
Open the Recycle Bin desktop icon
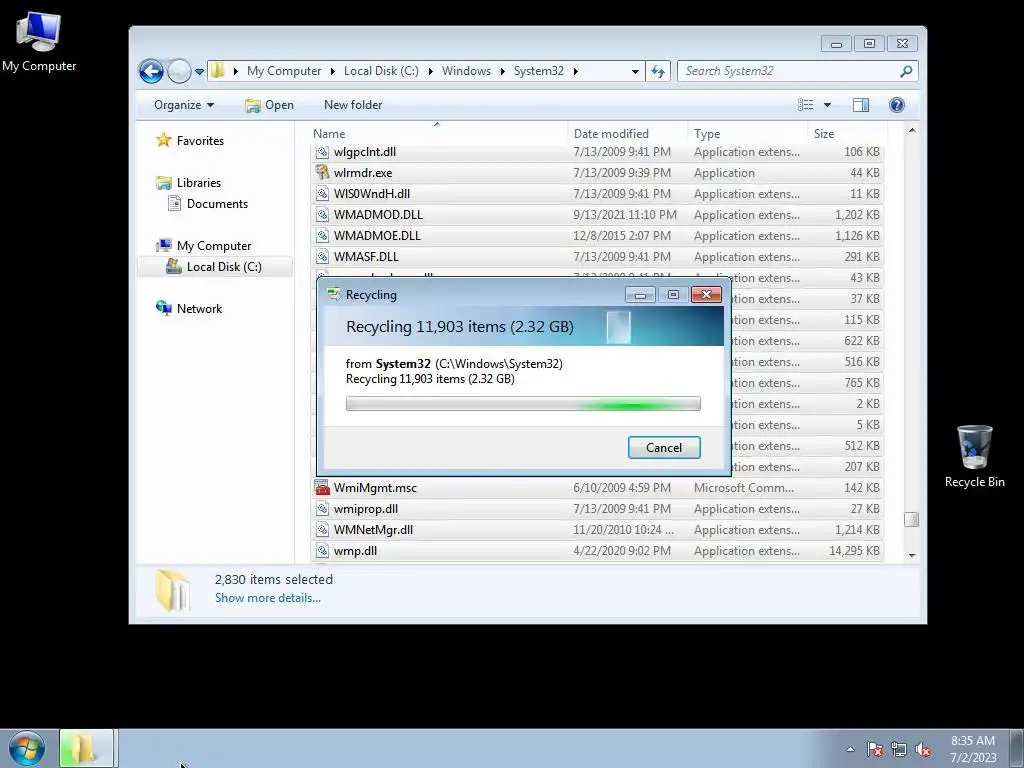(974, 456)
